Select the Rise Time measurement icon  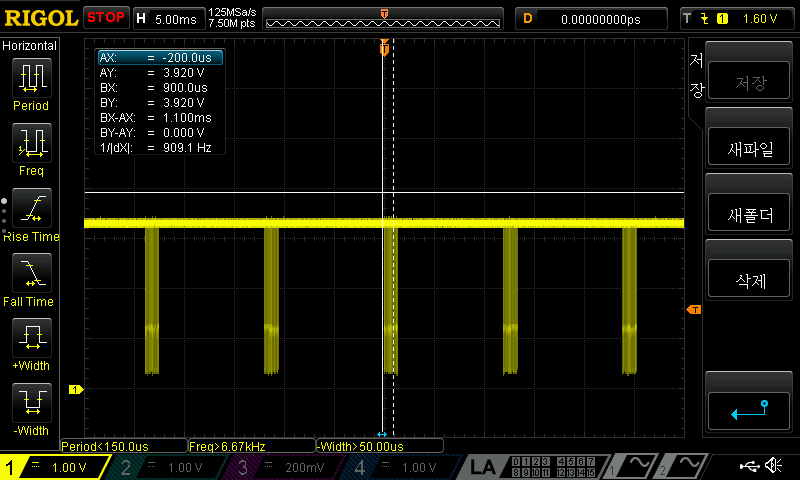[32, 208]
